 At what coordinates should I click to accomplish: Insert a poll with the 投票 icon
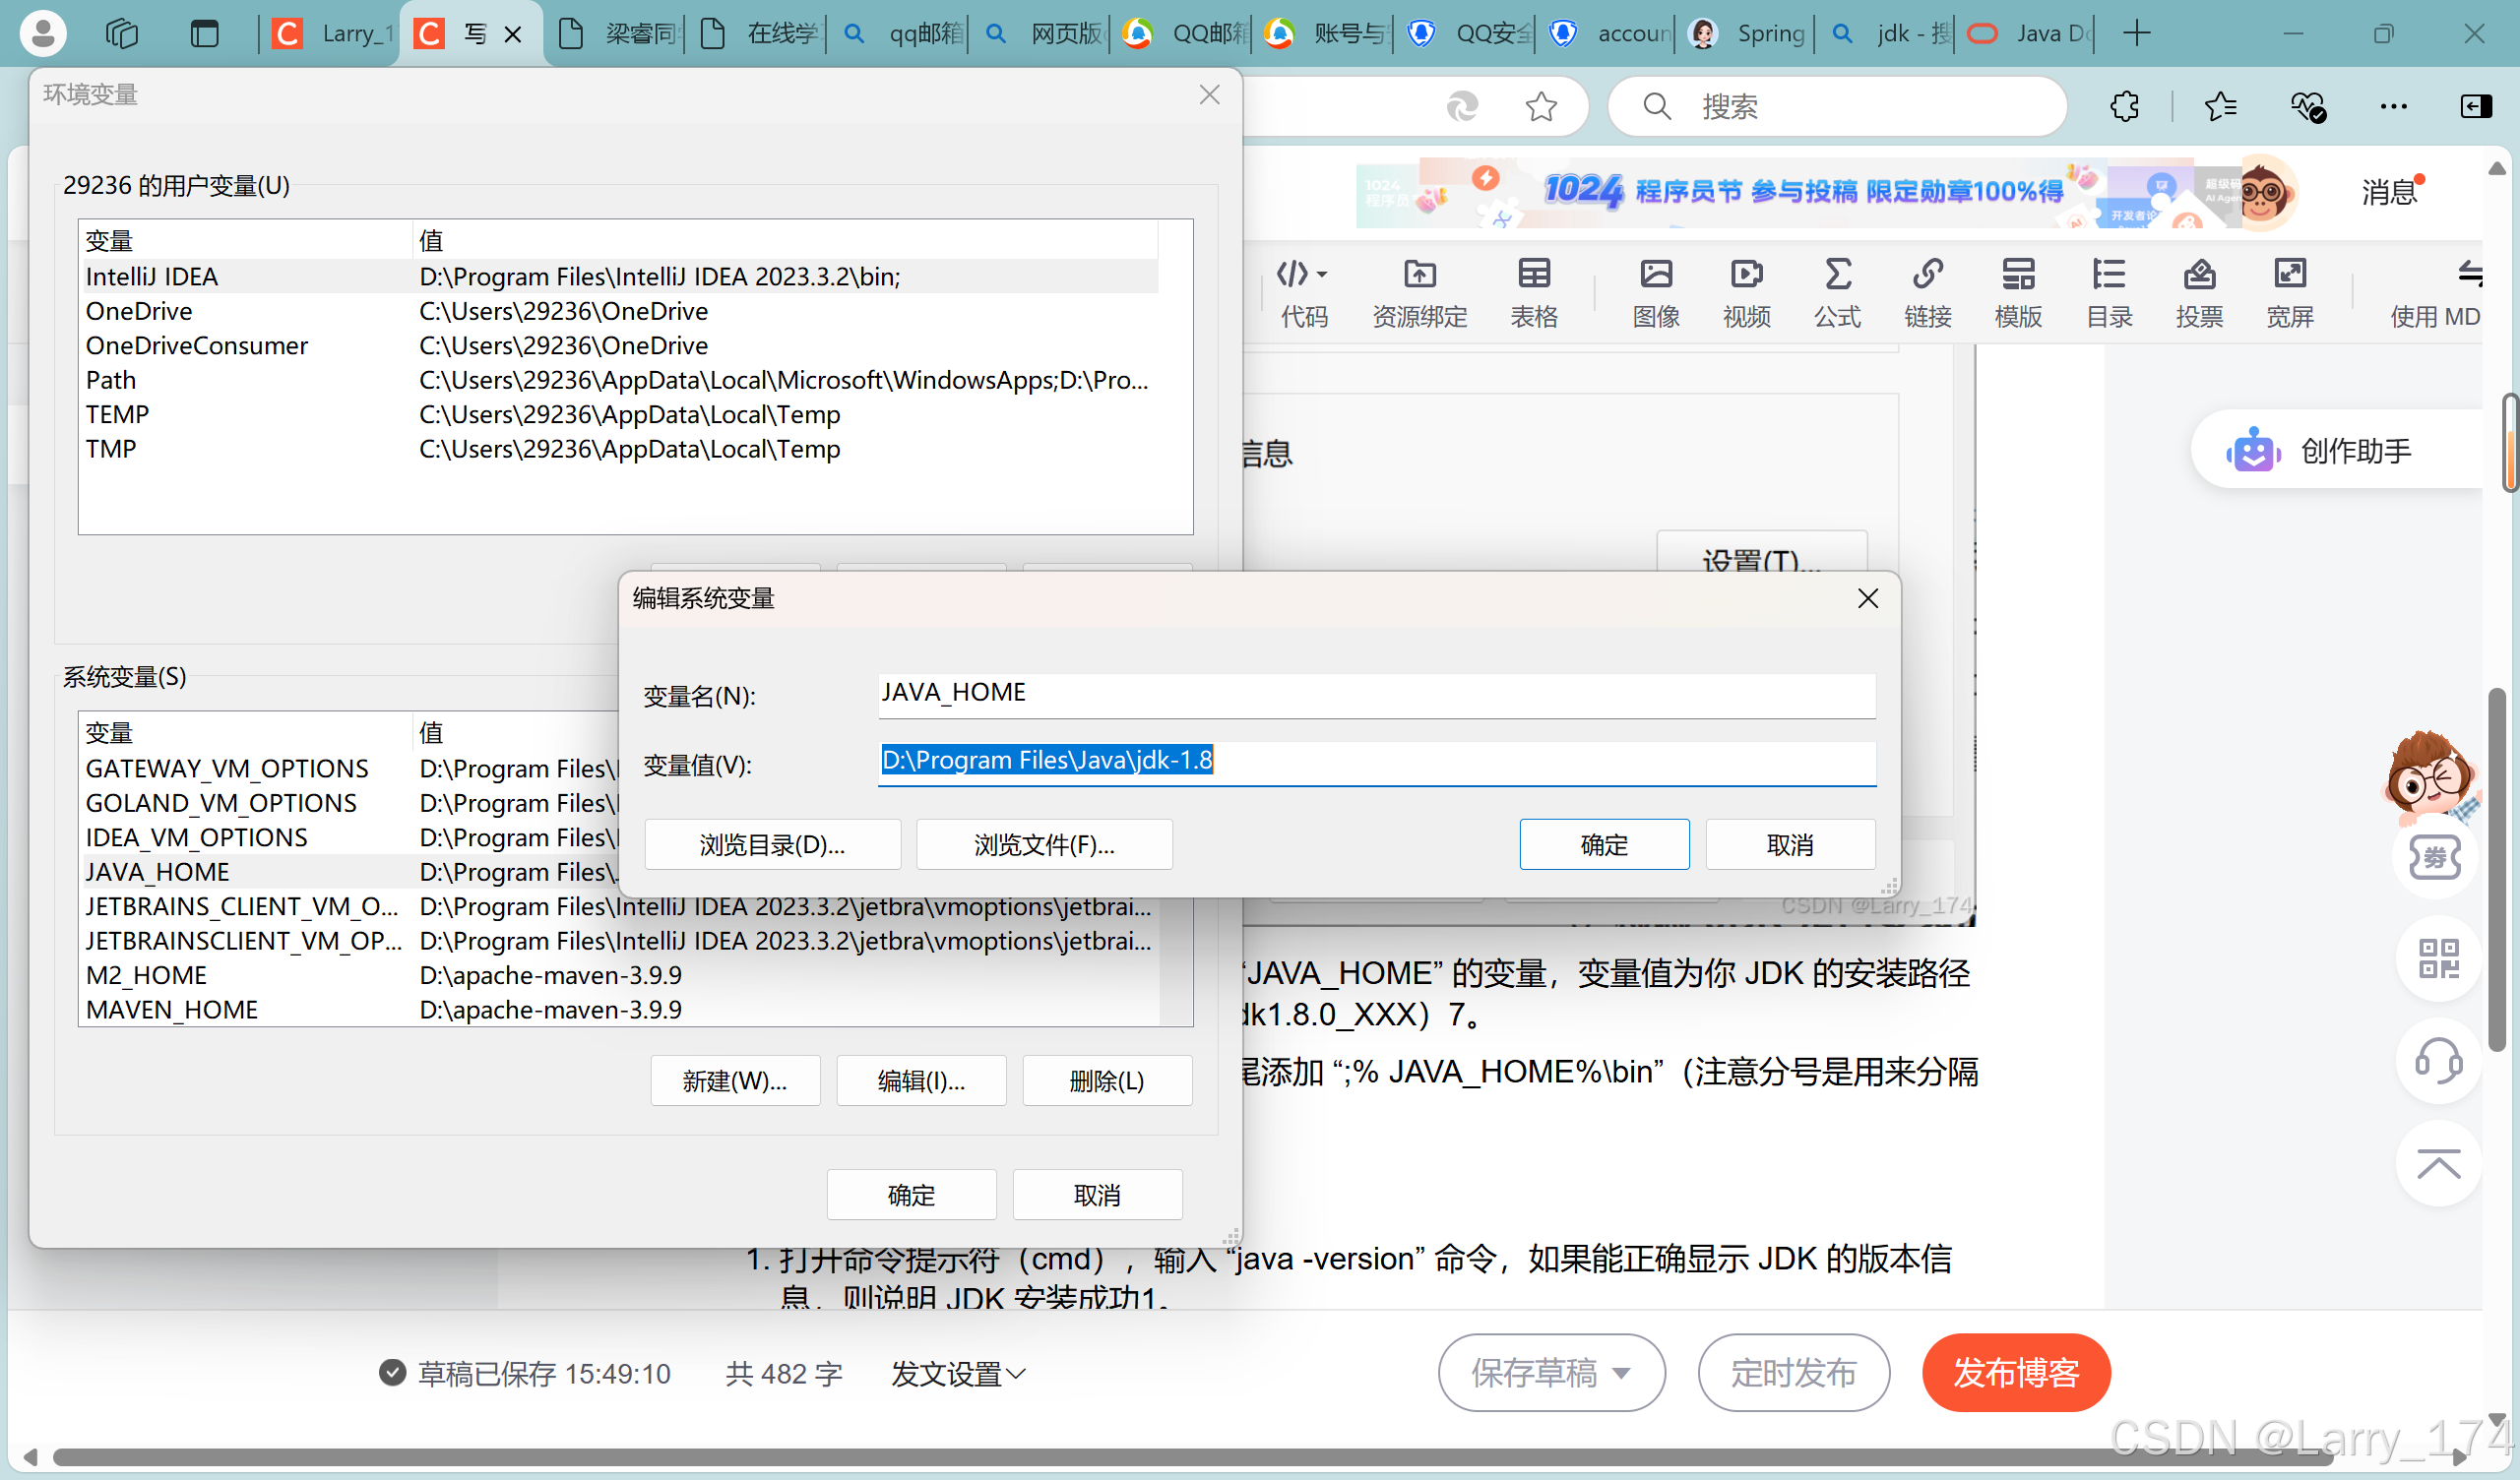pos(2200,290)
